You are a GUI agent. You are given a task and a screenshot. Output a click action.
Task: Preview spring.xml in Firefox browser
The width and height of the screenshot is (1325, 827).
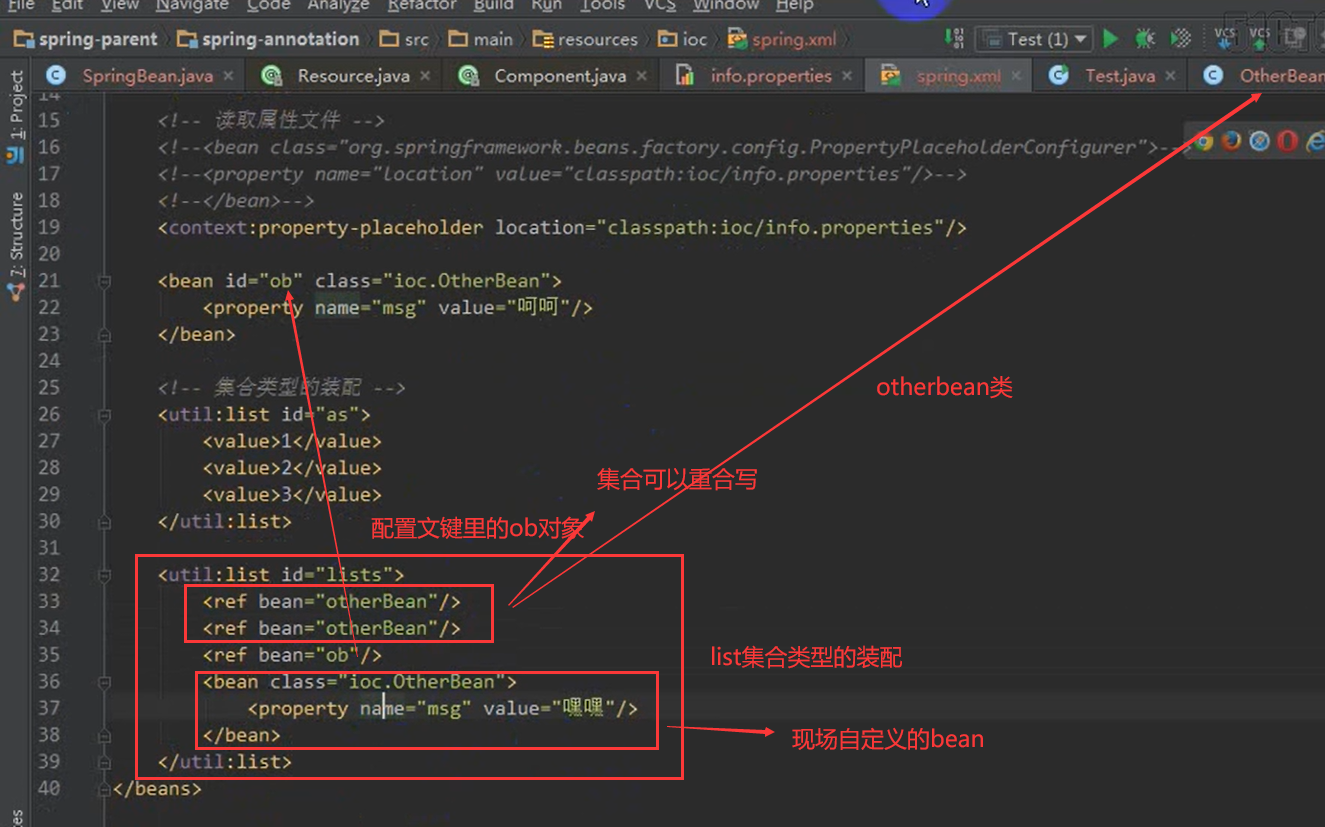coord(1232,141)
